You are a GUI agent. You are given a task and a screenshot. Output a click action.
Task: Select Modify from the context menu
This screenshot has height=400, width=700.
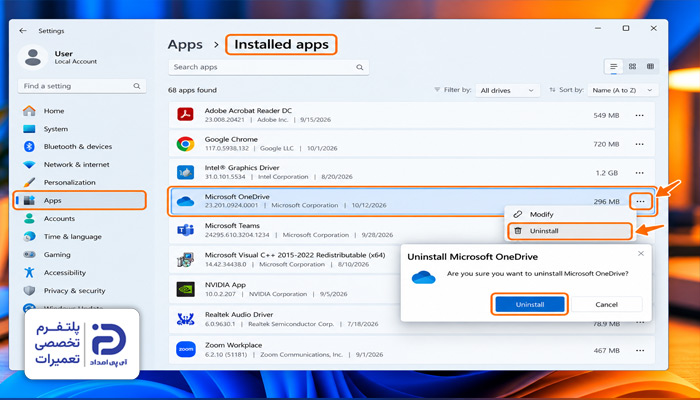[x=571, y=214]
